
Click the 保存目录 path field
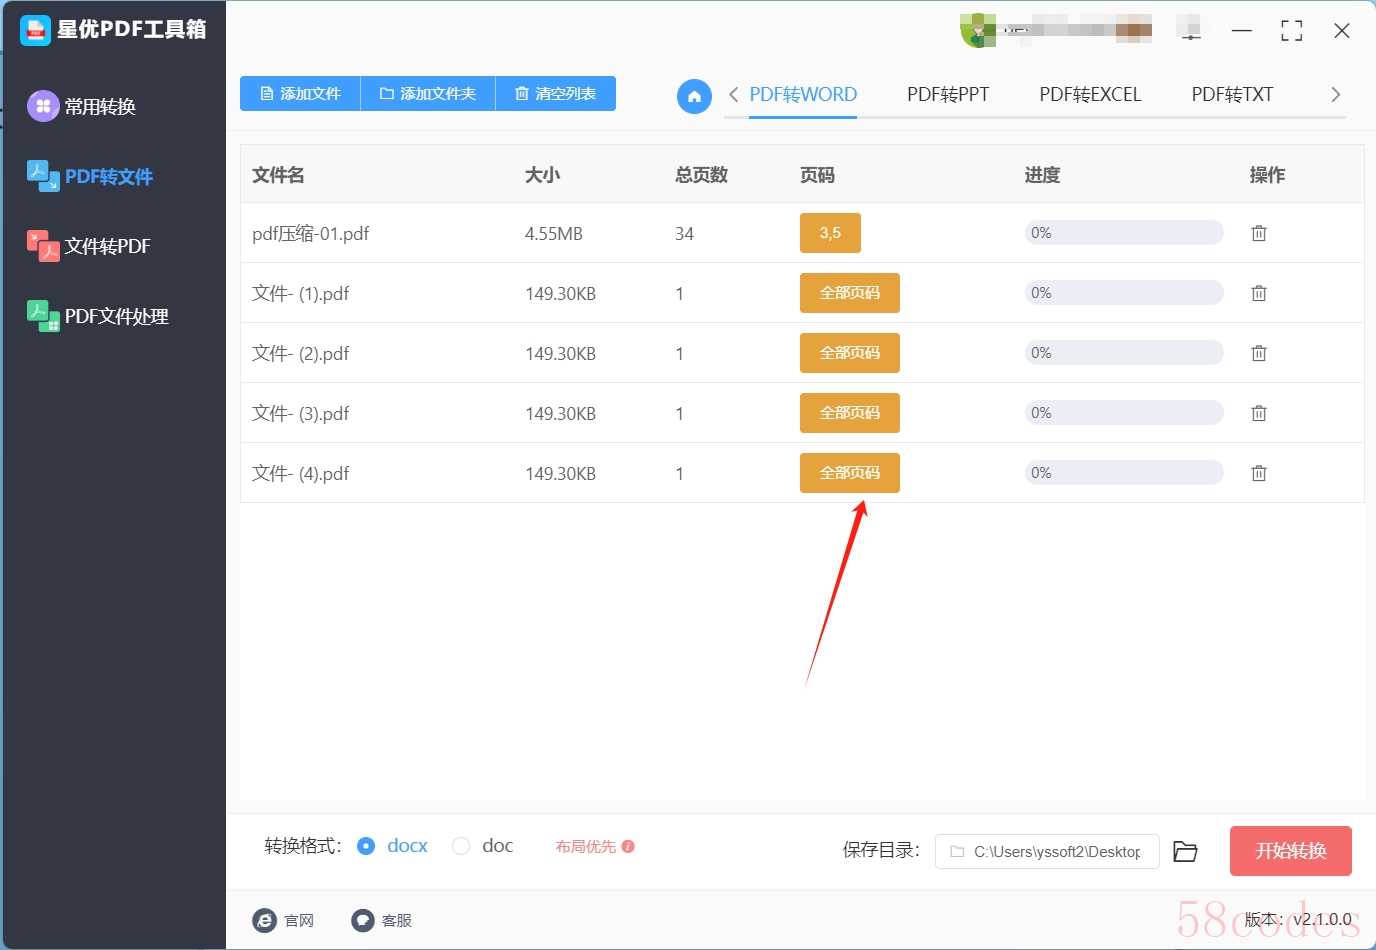(x=1047, y=851)
